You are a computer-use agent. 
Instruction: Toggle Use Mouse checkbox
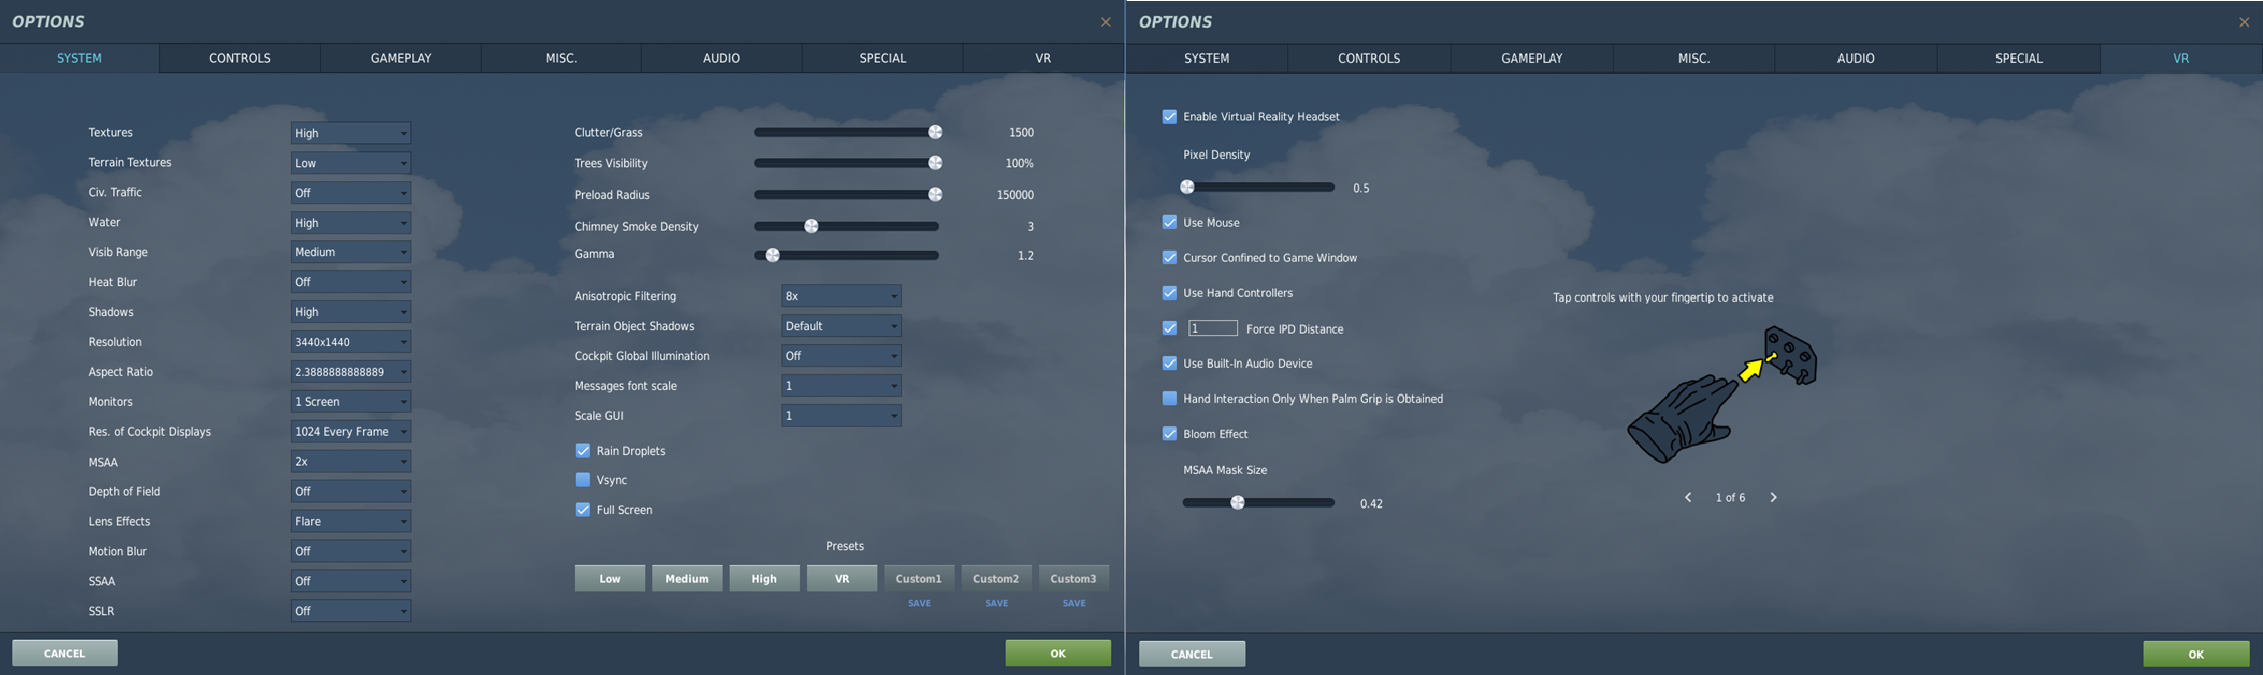(x=1170, y=222)
